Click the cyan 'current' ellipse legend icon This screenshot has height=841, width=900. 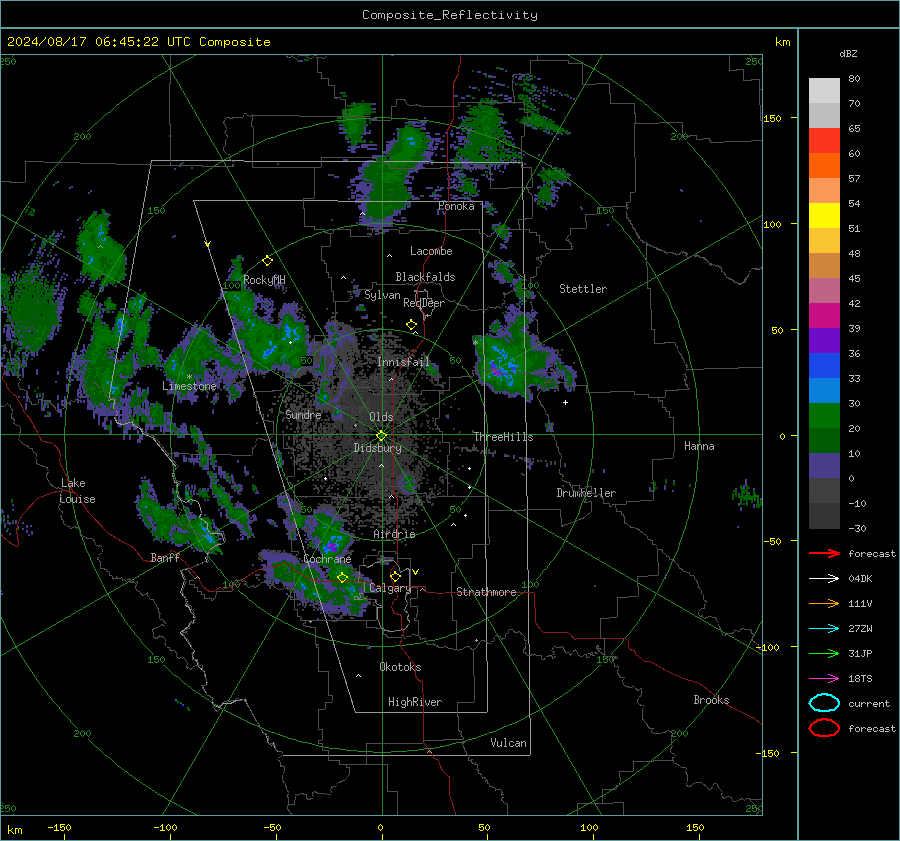click(x=824, y=703)
